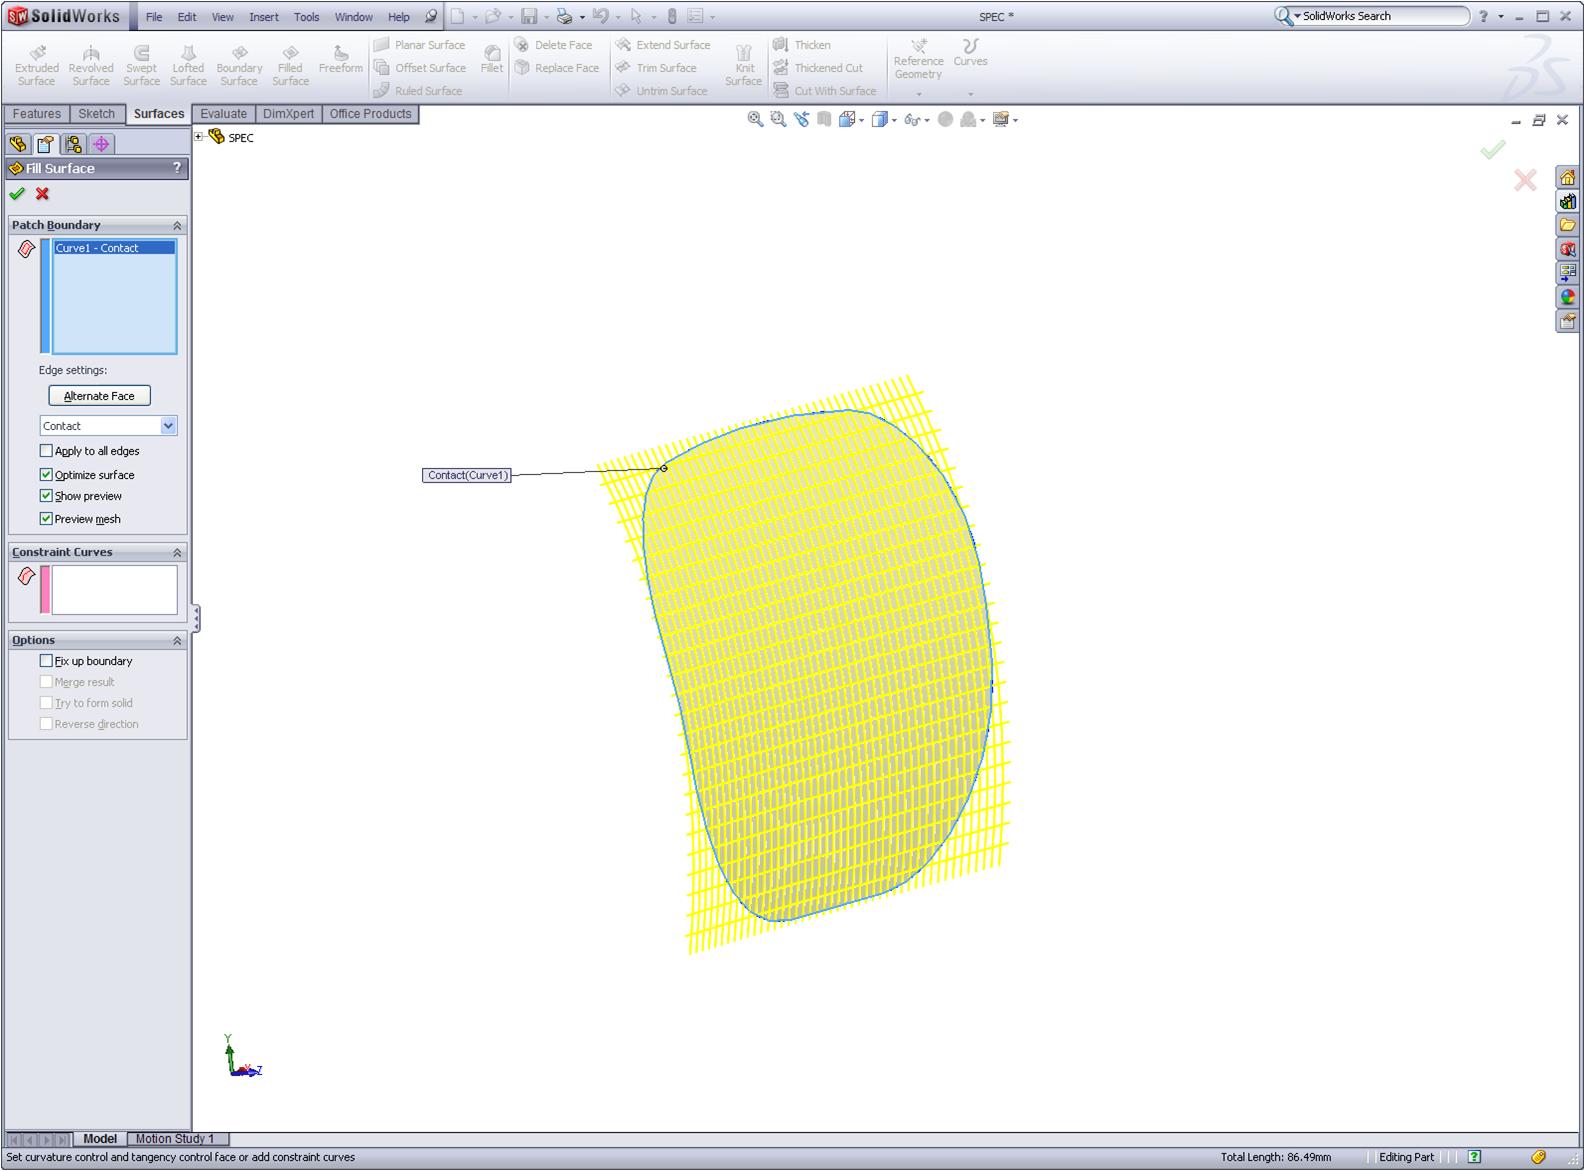Click the panel collapse splitter handle

[x=196, y=619]
